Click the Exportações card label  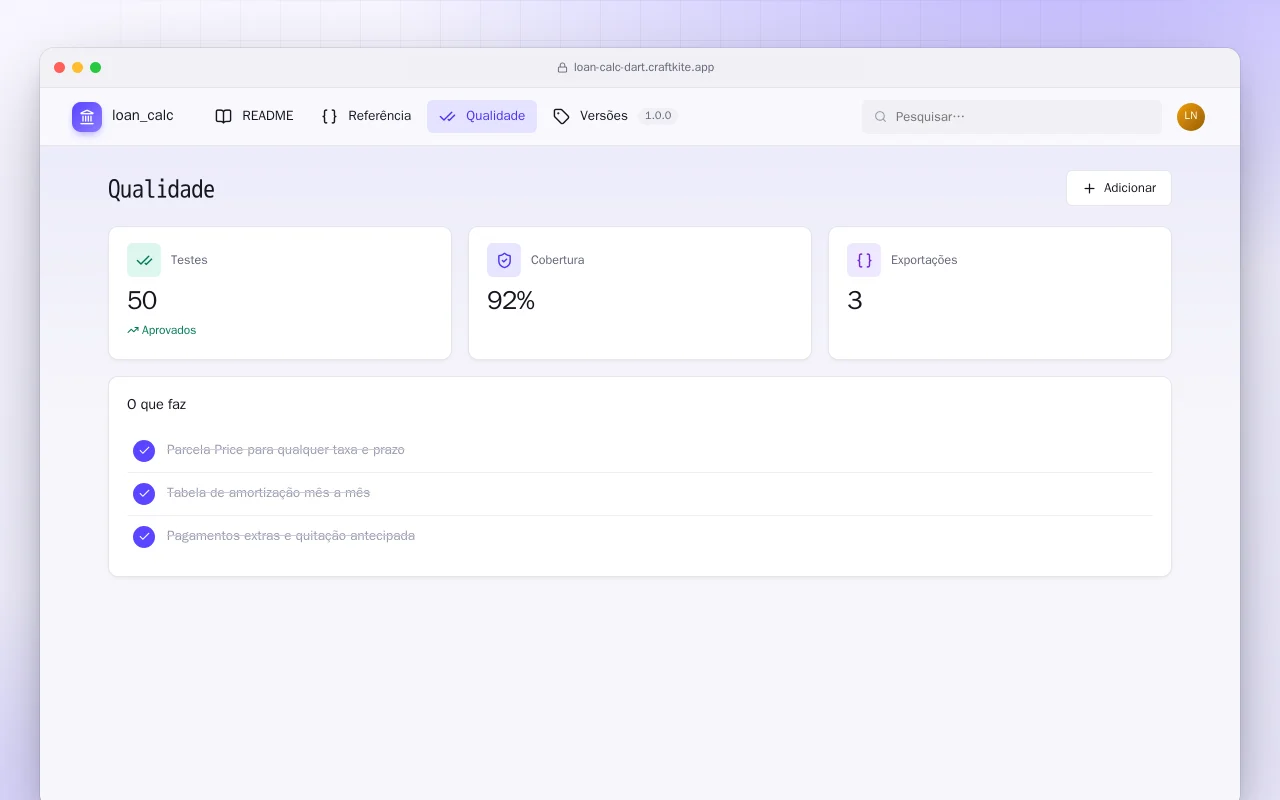[x=924, y=260]
